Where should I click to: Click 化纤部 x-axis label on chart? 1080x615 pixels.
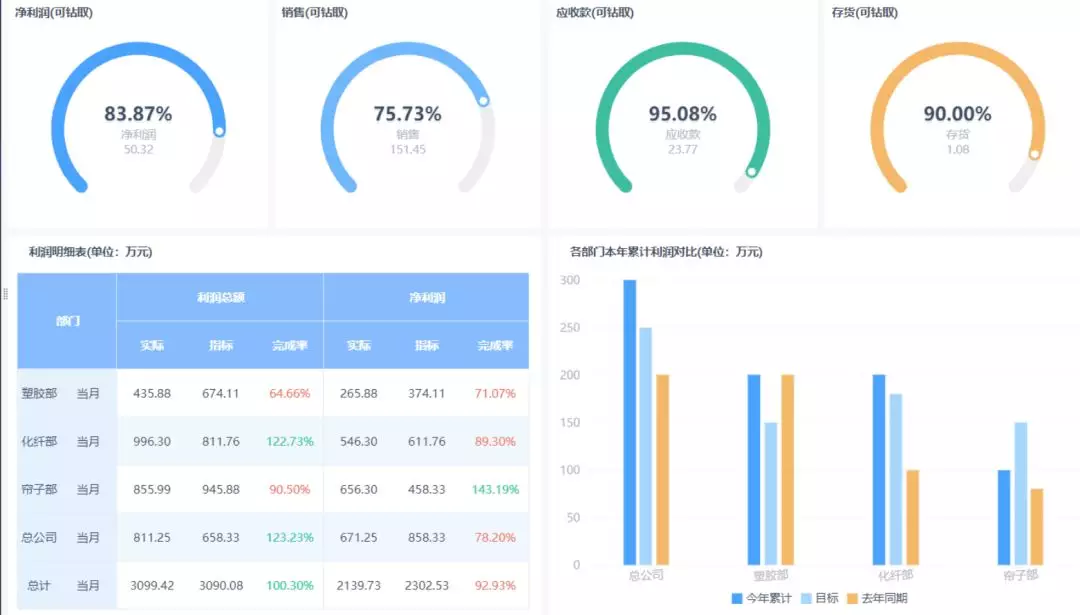pyautogui.click(x=895, y=575)
